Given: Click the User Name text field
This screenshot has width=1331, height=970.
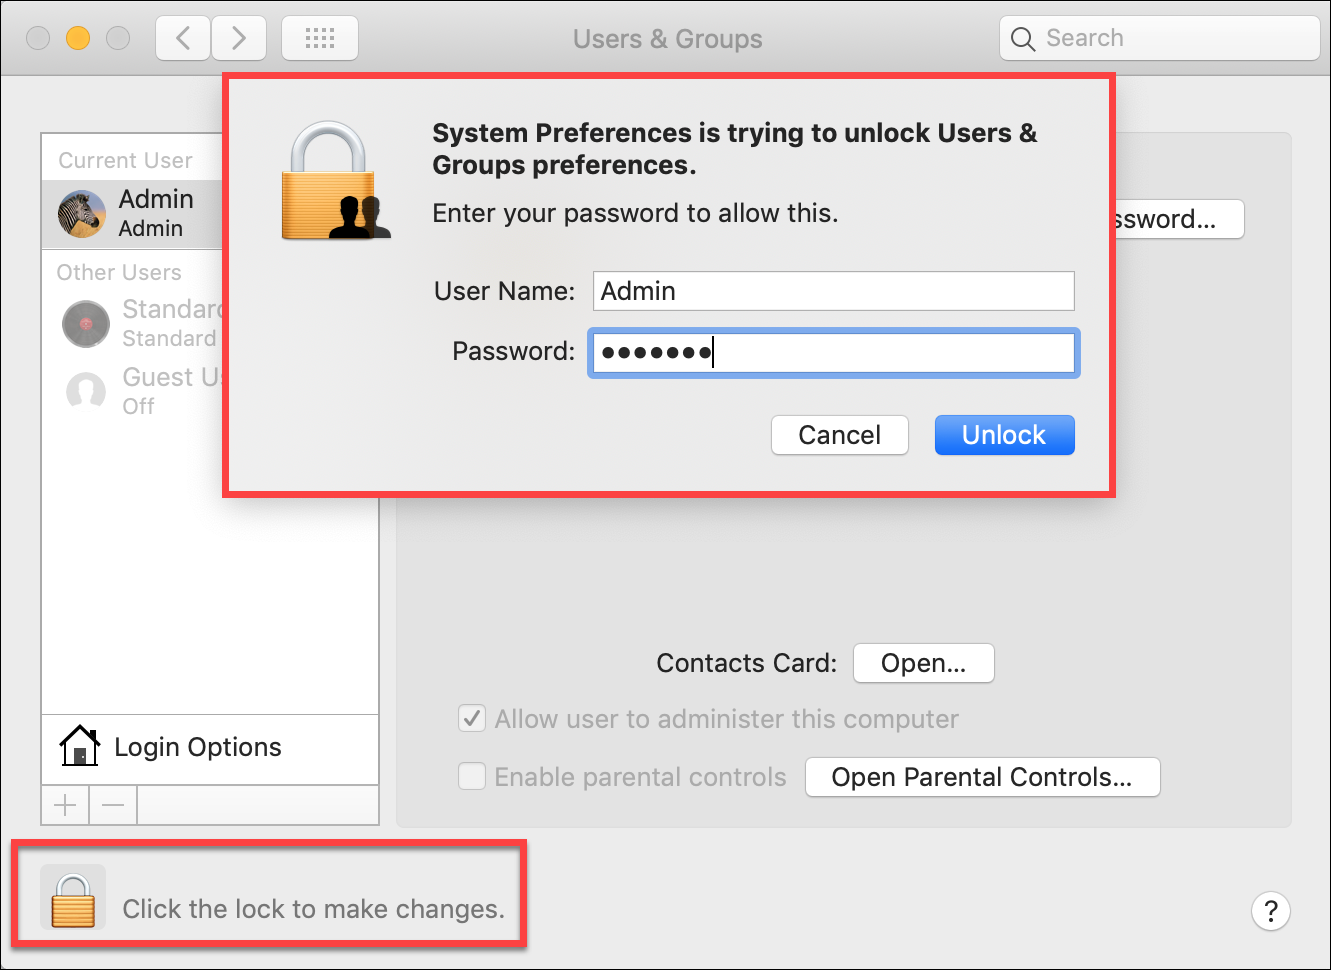Looking at the screenshot, I should 834,291.
